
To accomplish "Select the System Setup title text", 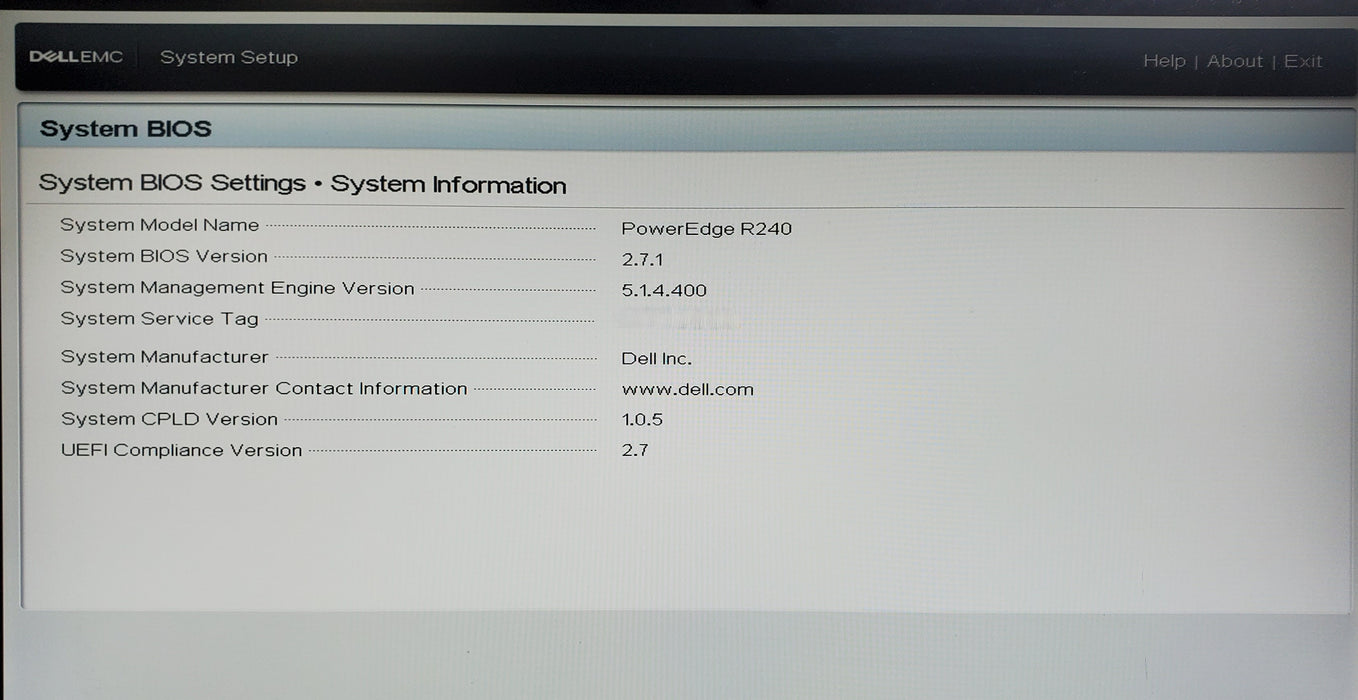I will pyautogui.click(x=229, y=57).
